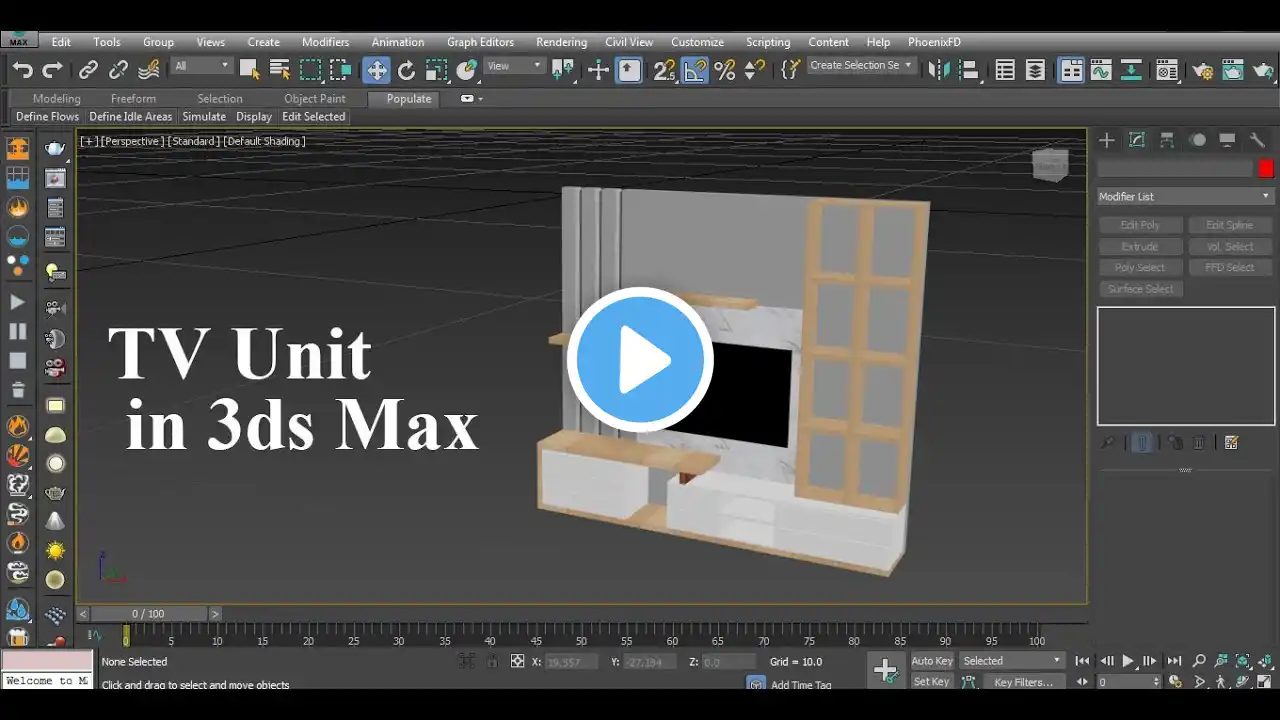Click the Simulate button
The height and width of the screenshot is (720, 1280).
click(x=204, y=117)
